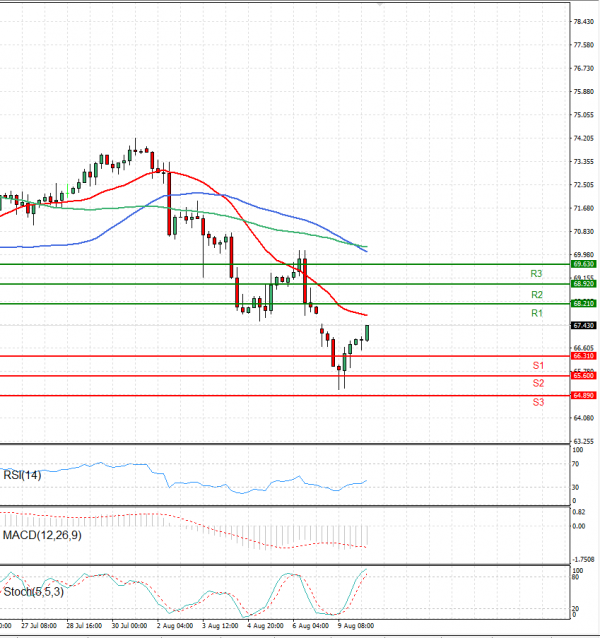Click the 6 Aug 04:00 time label

pos(311,626)
